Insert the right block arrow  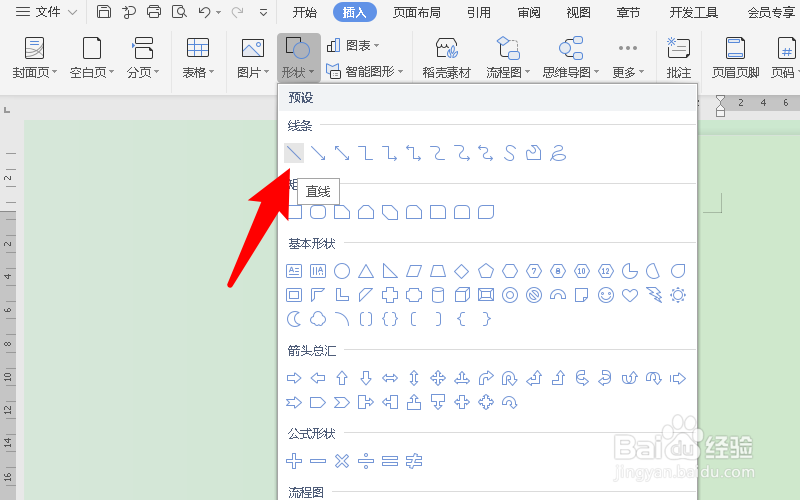294,378
